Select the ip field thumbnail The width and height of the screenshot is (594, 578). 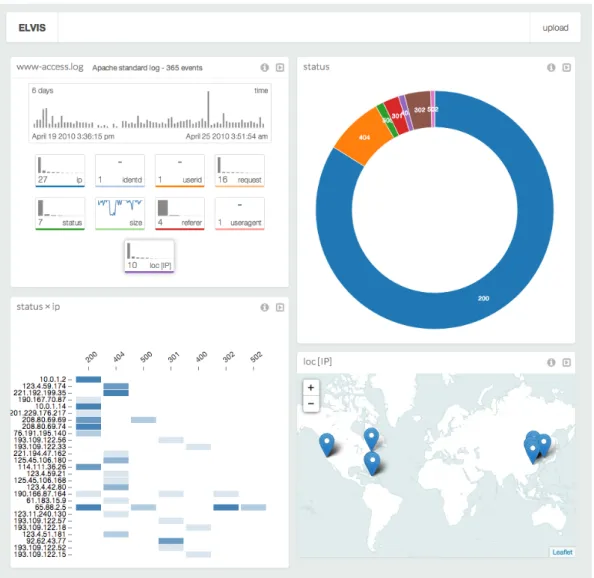coord(60,170)
